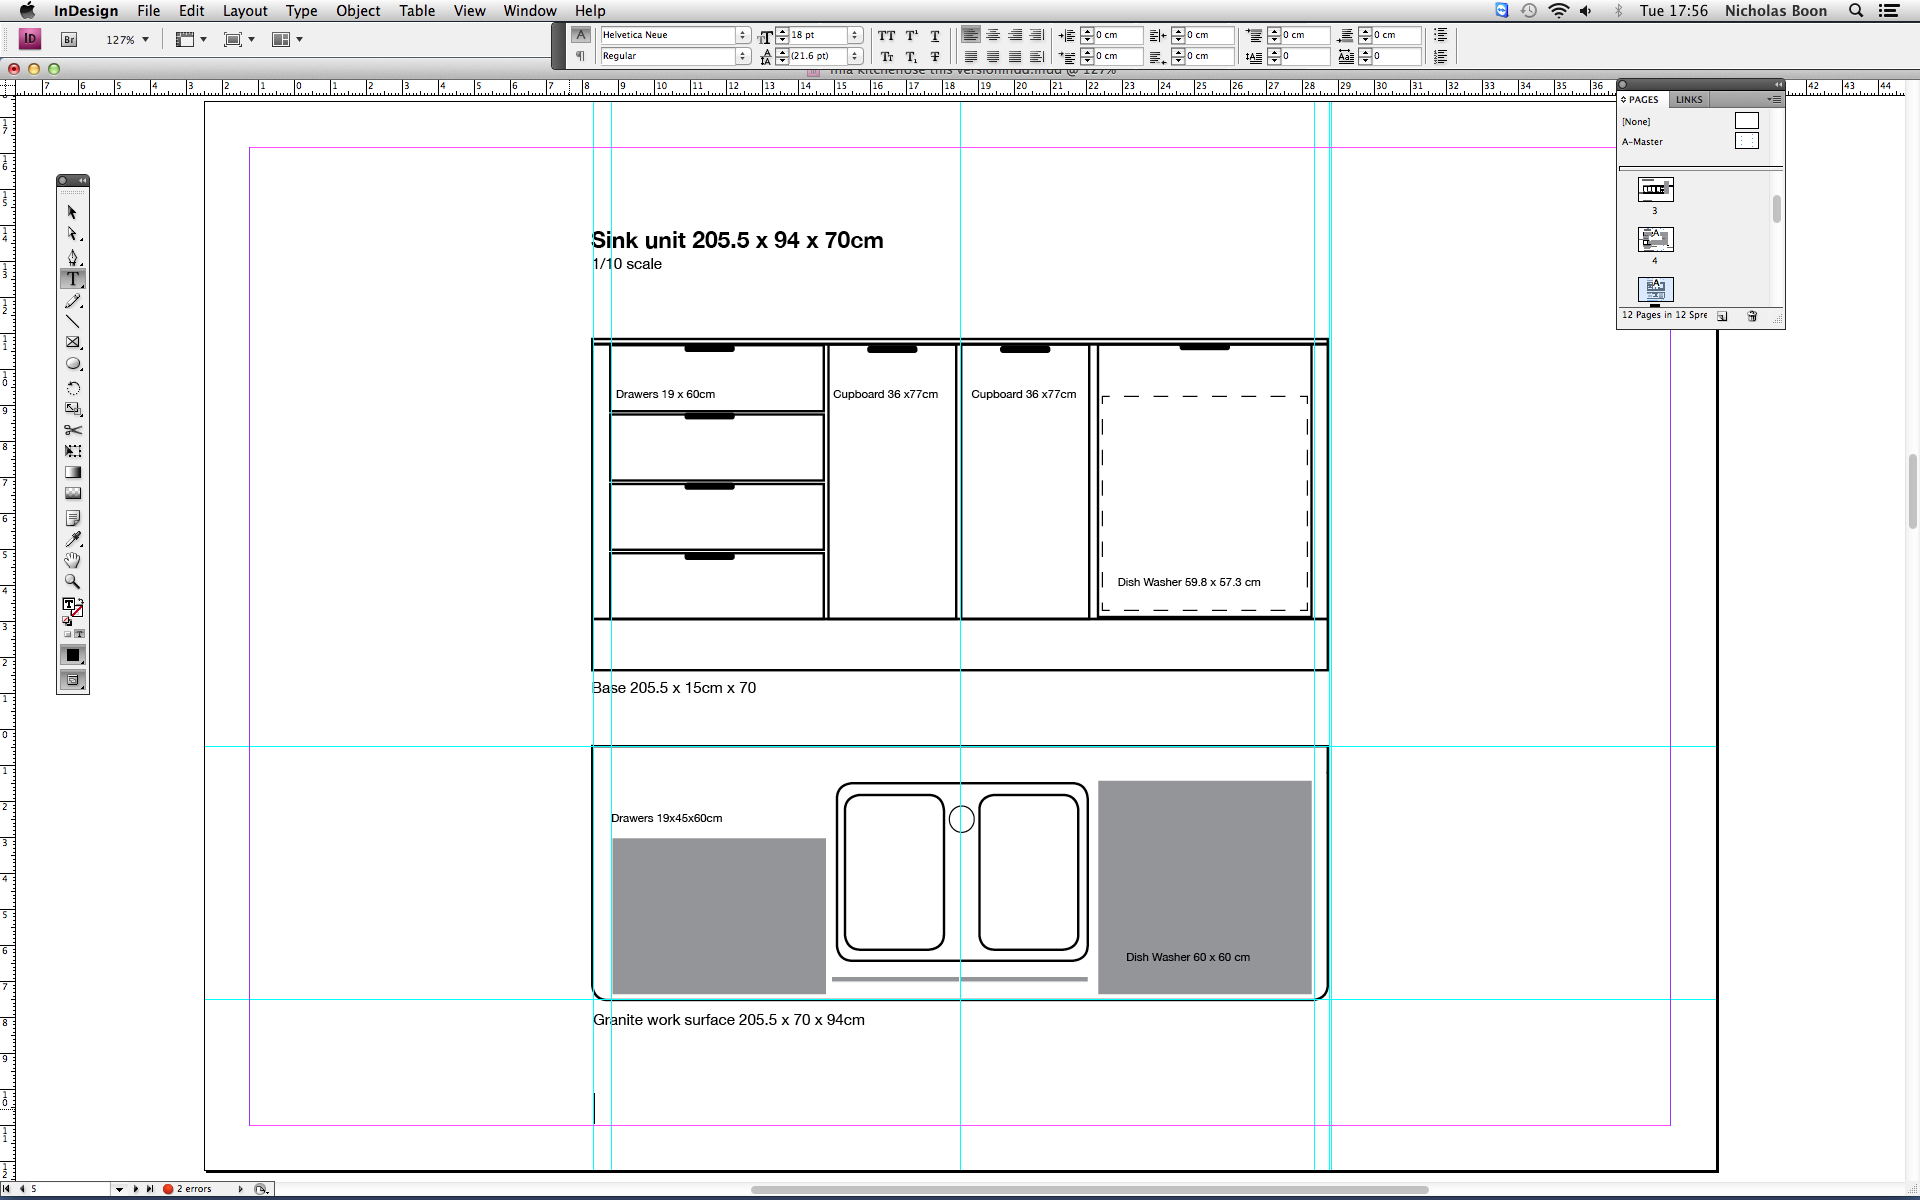Open the Table menu
Image resolution: width=1920 pixels, height=1200 pixels.
(417, 11)
